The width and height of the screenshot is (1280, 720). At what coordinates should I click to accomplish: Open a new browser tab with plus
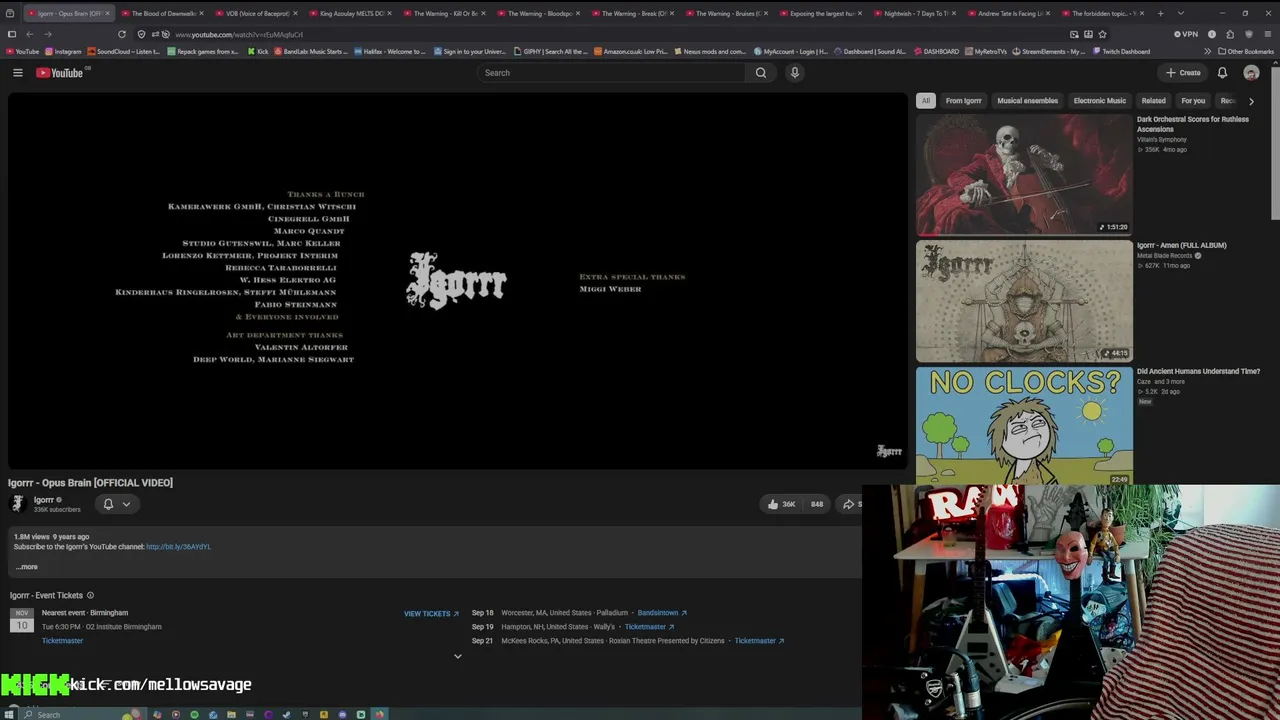click(x=1160, y=14)
